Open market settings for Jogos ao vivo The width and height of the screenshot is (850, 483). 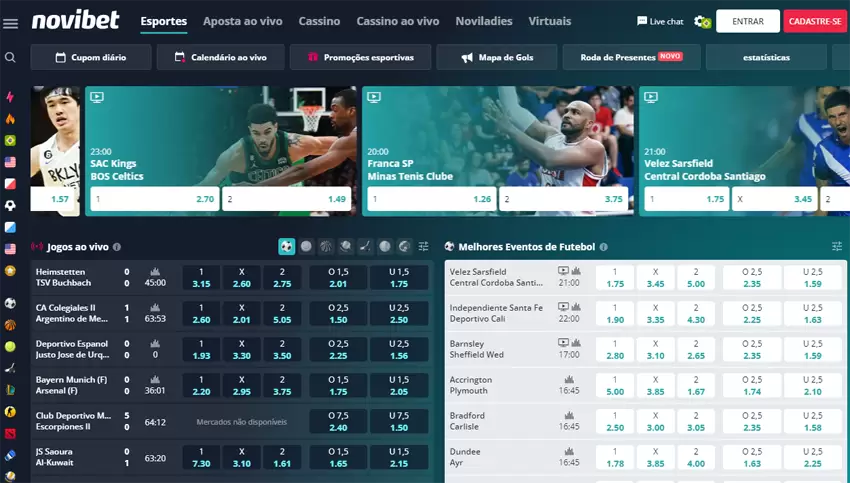point(423,246)
